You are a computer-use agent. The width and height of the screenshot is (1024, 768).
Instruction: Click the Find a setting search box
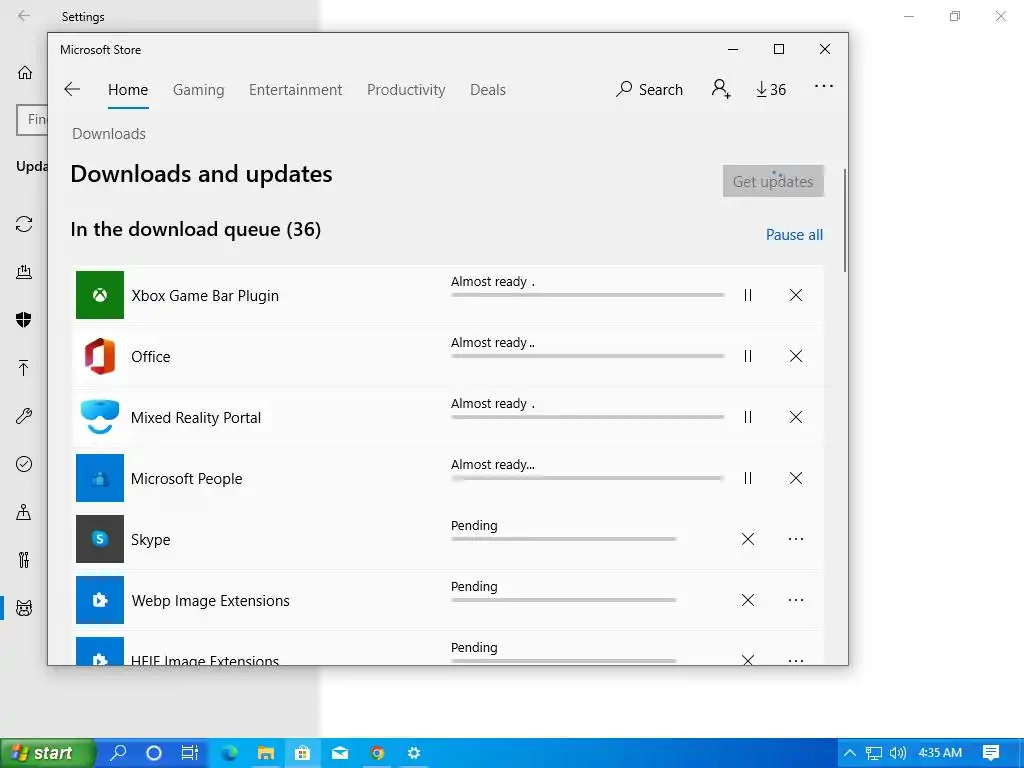32,120
